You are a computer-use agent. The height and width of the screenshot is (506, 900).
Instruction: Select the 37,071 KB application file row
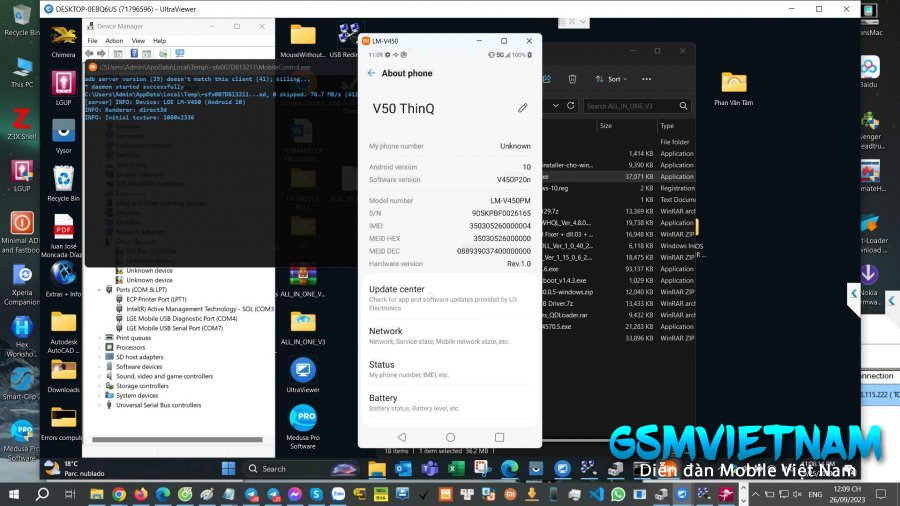point(619,177)
